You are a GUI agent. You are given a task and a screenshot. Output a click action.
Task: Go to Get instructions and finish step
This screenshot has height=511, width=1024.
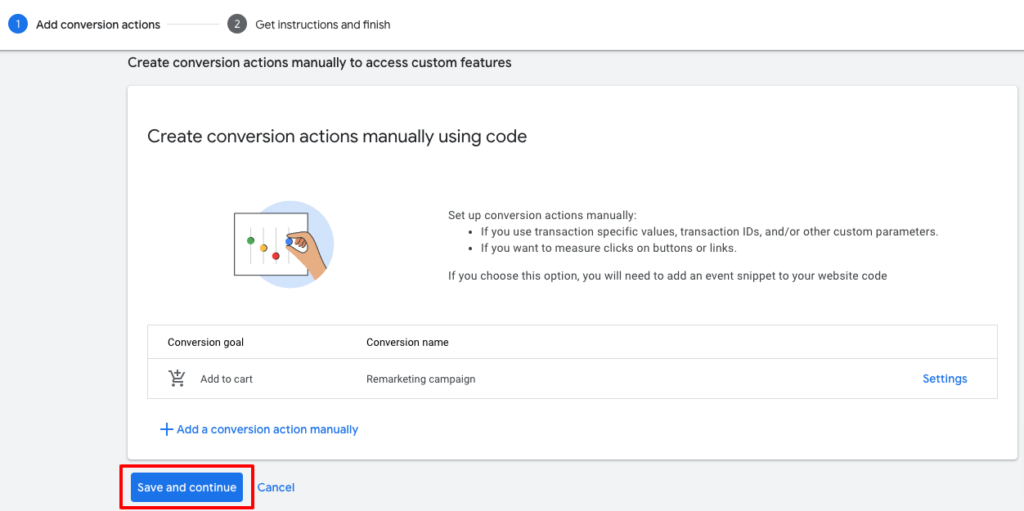click(323, 25)
